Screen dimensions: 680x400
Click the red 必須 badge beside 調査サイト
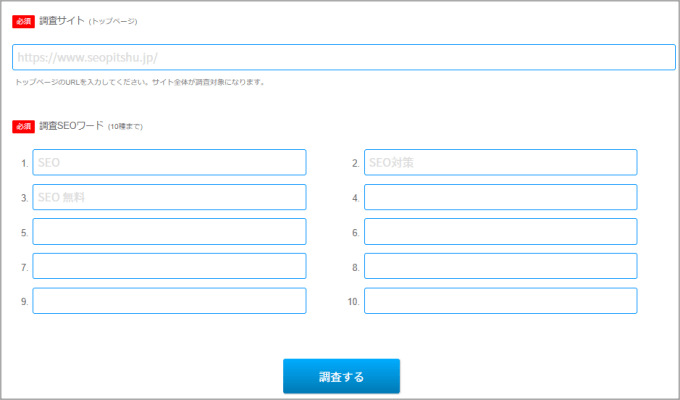[23, 21]
